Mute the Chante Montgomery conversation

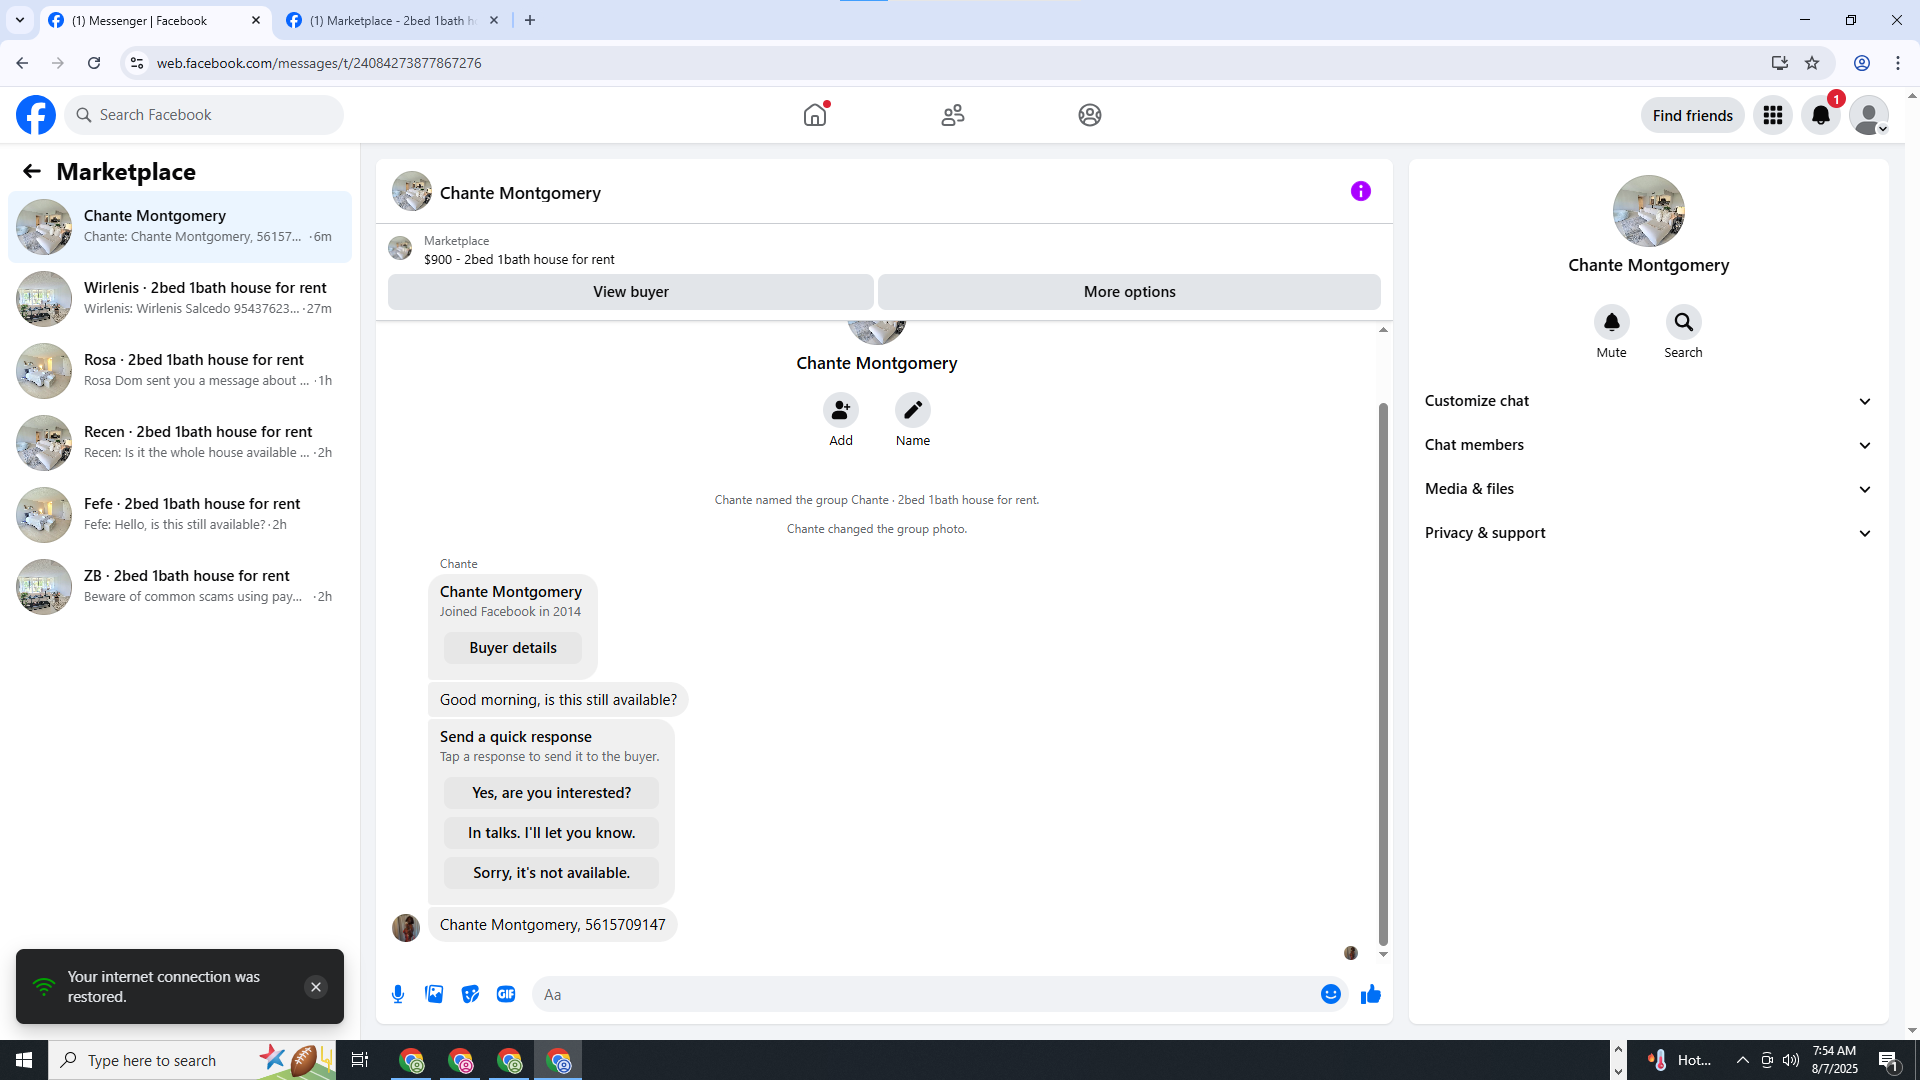click(x=1612, y=322)
